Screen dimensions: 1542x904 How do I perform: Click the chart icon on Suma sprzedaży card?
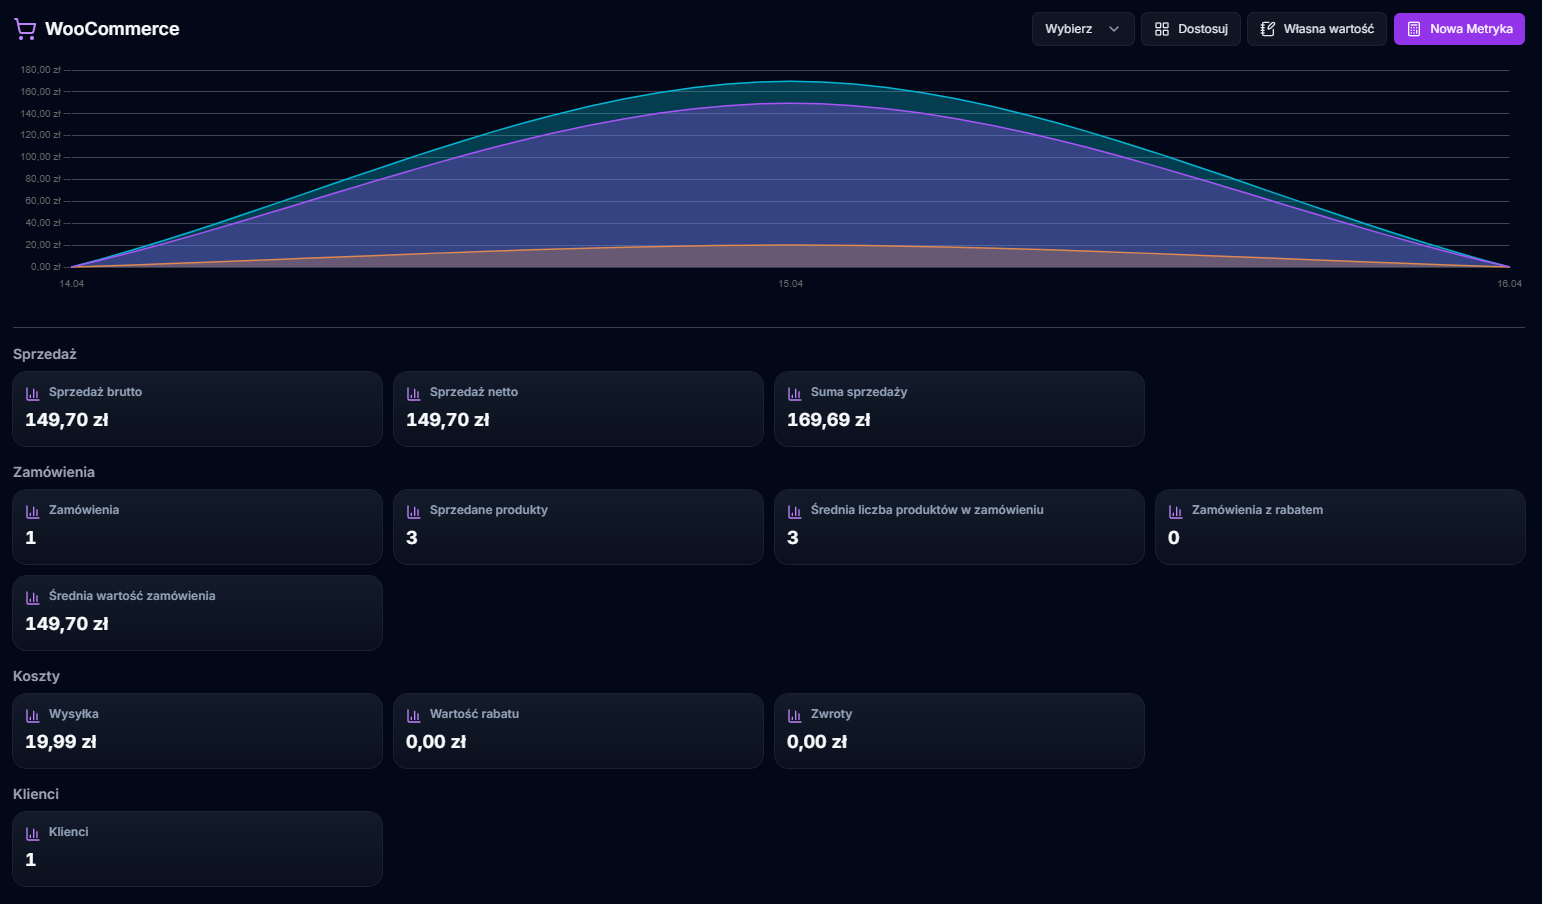click(x=795, y=392)
